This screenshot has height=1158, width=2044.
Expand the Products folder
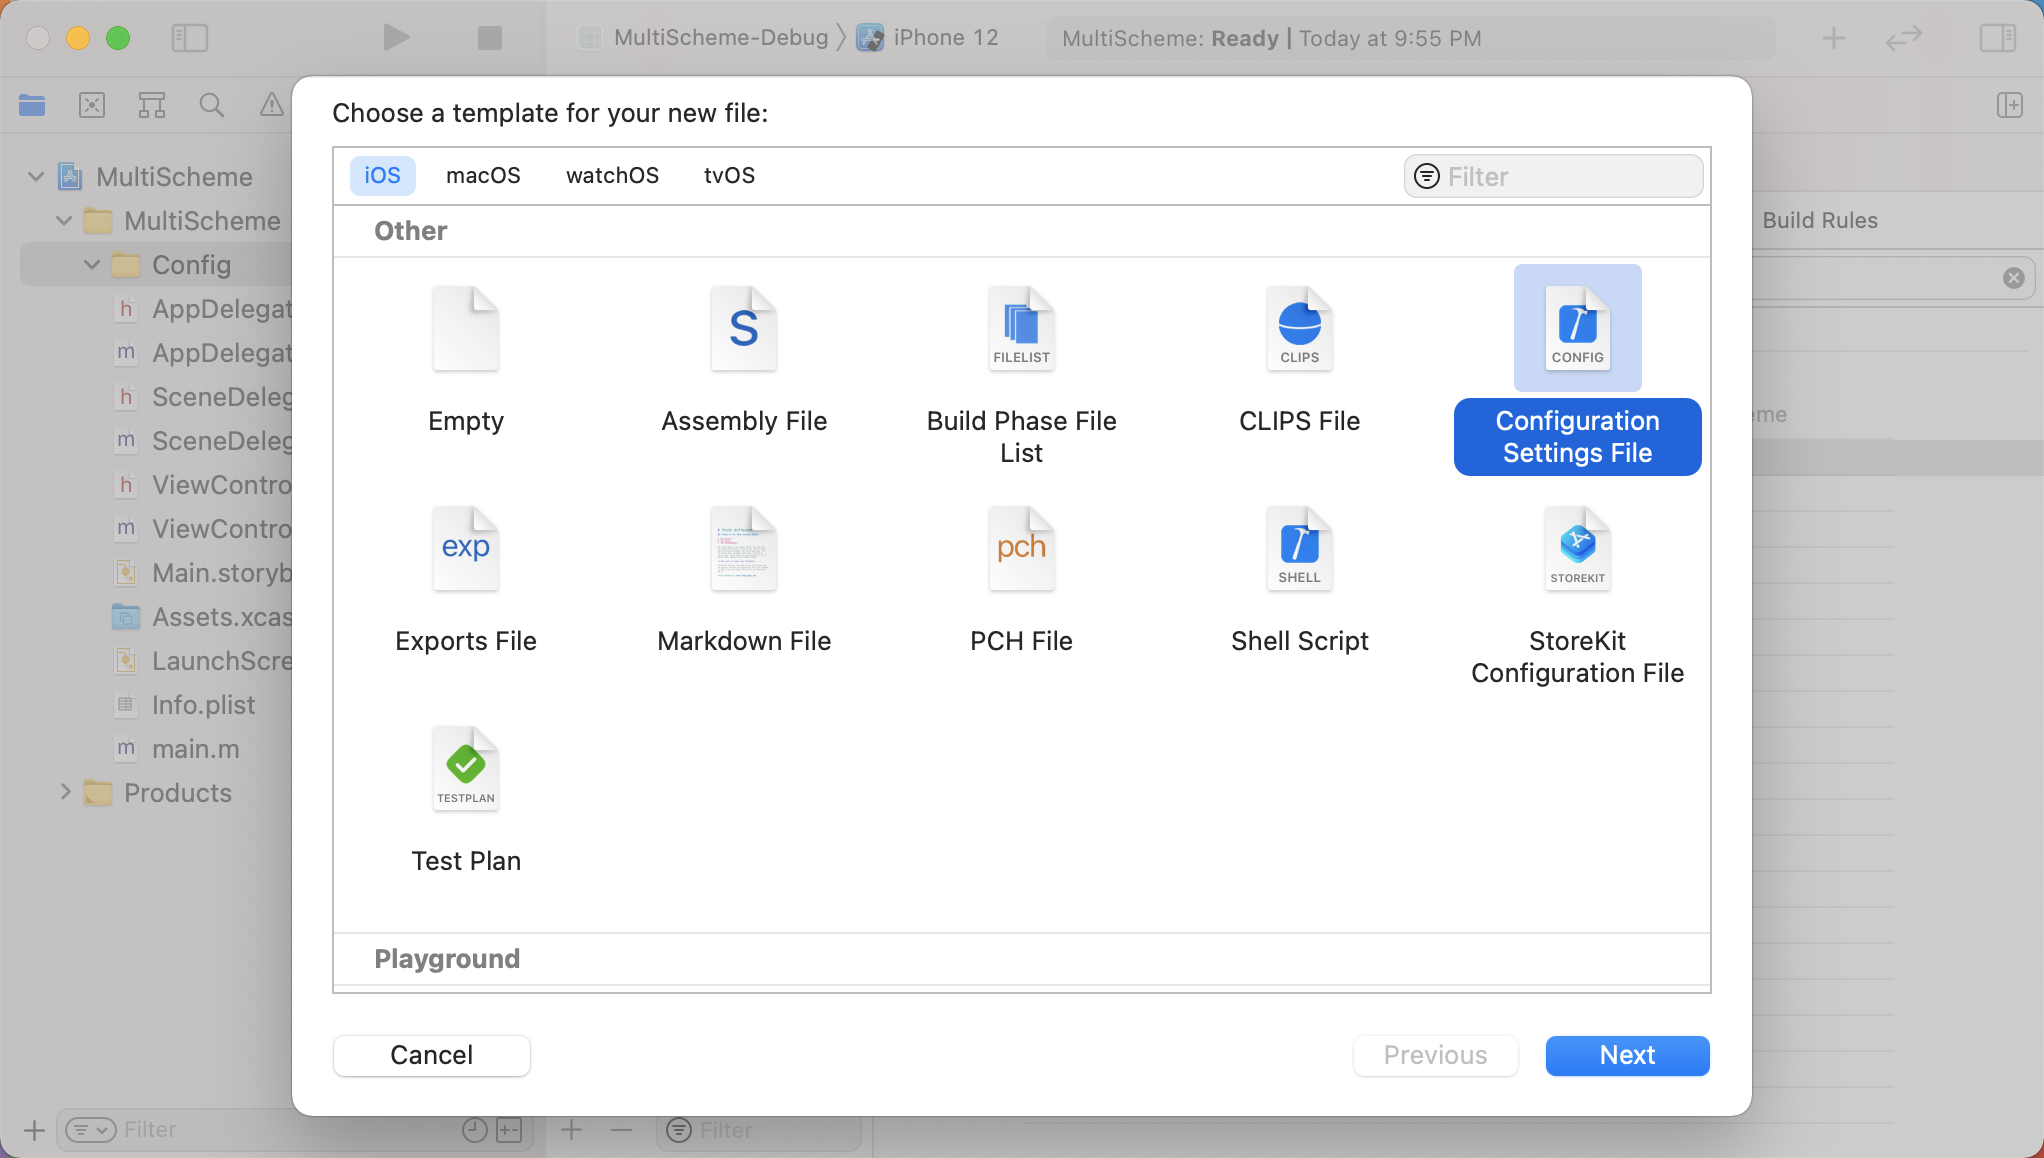coord(65,792)
